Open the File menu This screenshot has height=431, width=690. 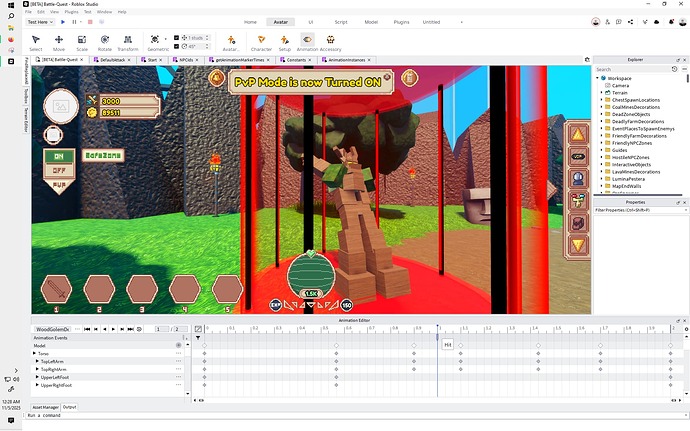[28, 12]
